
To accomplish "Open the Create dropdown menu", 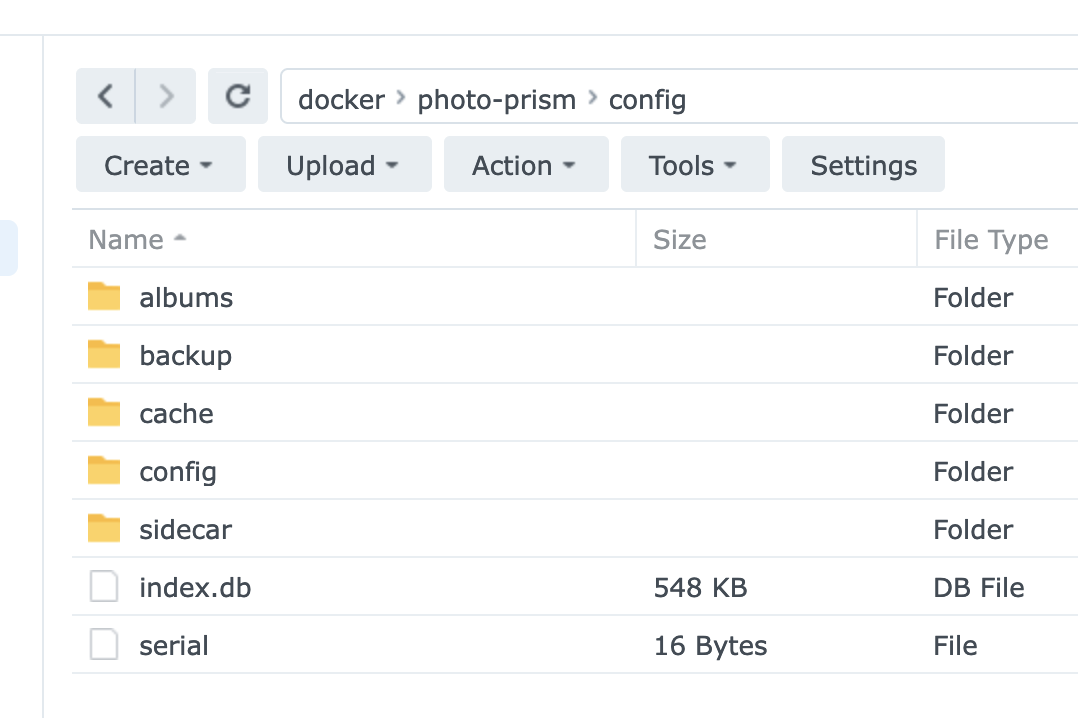I will [161, 164].
